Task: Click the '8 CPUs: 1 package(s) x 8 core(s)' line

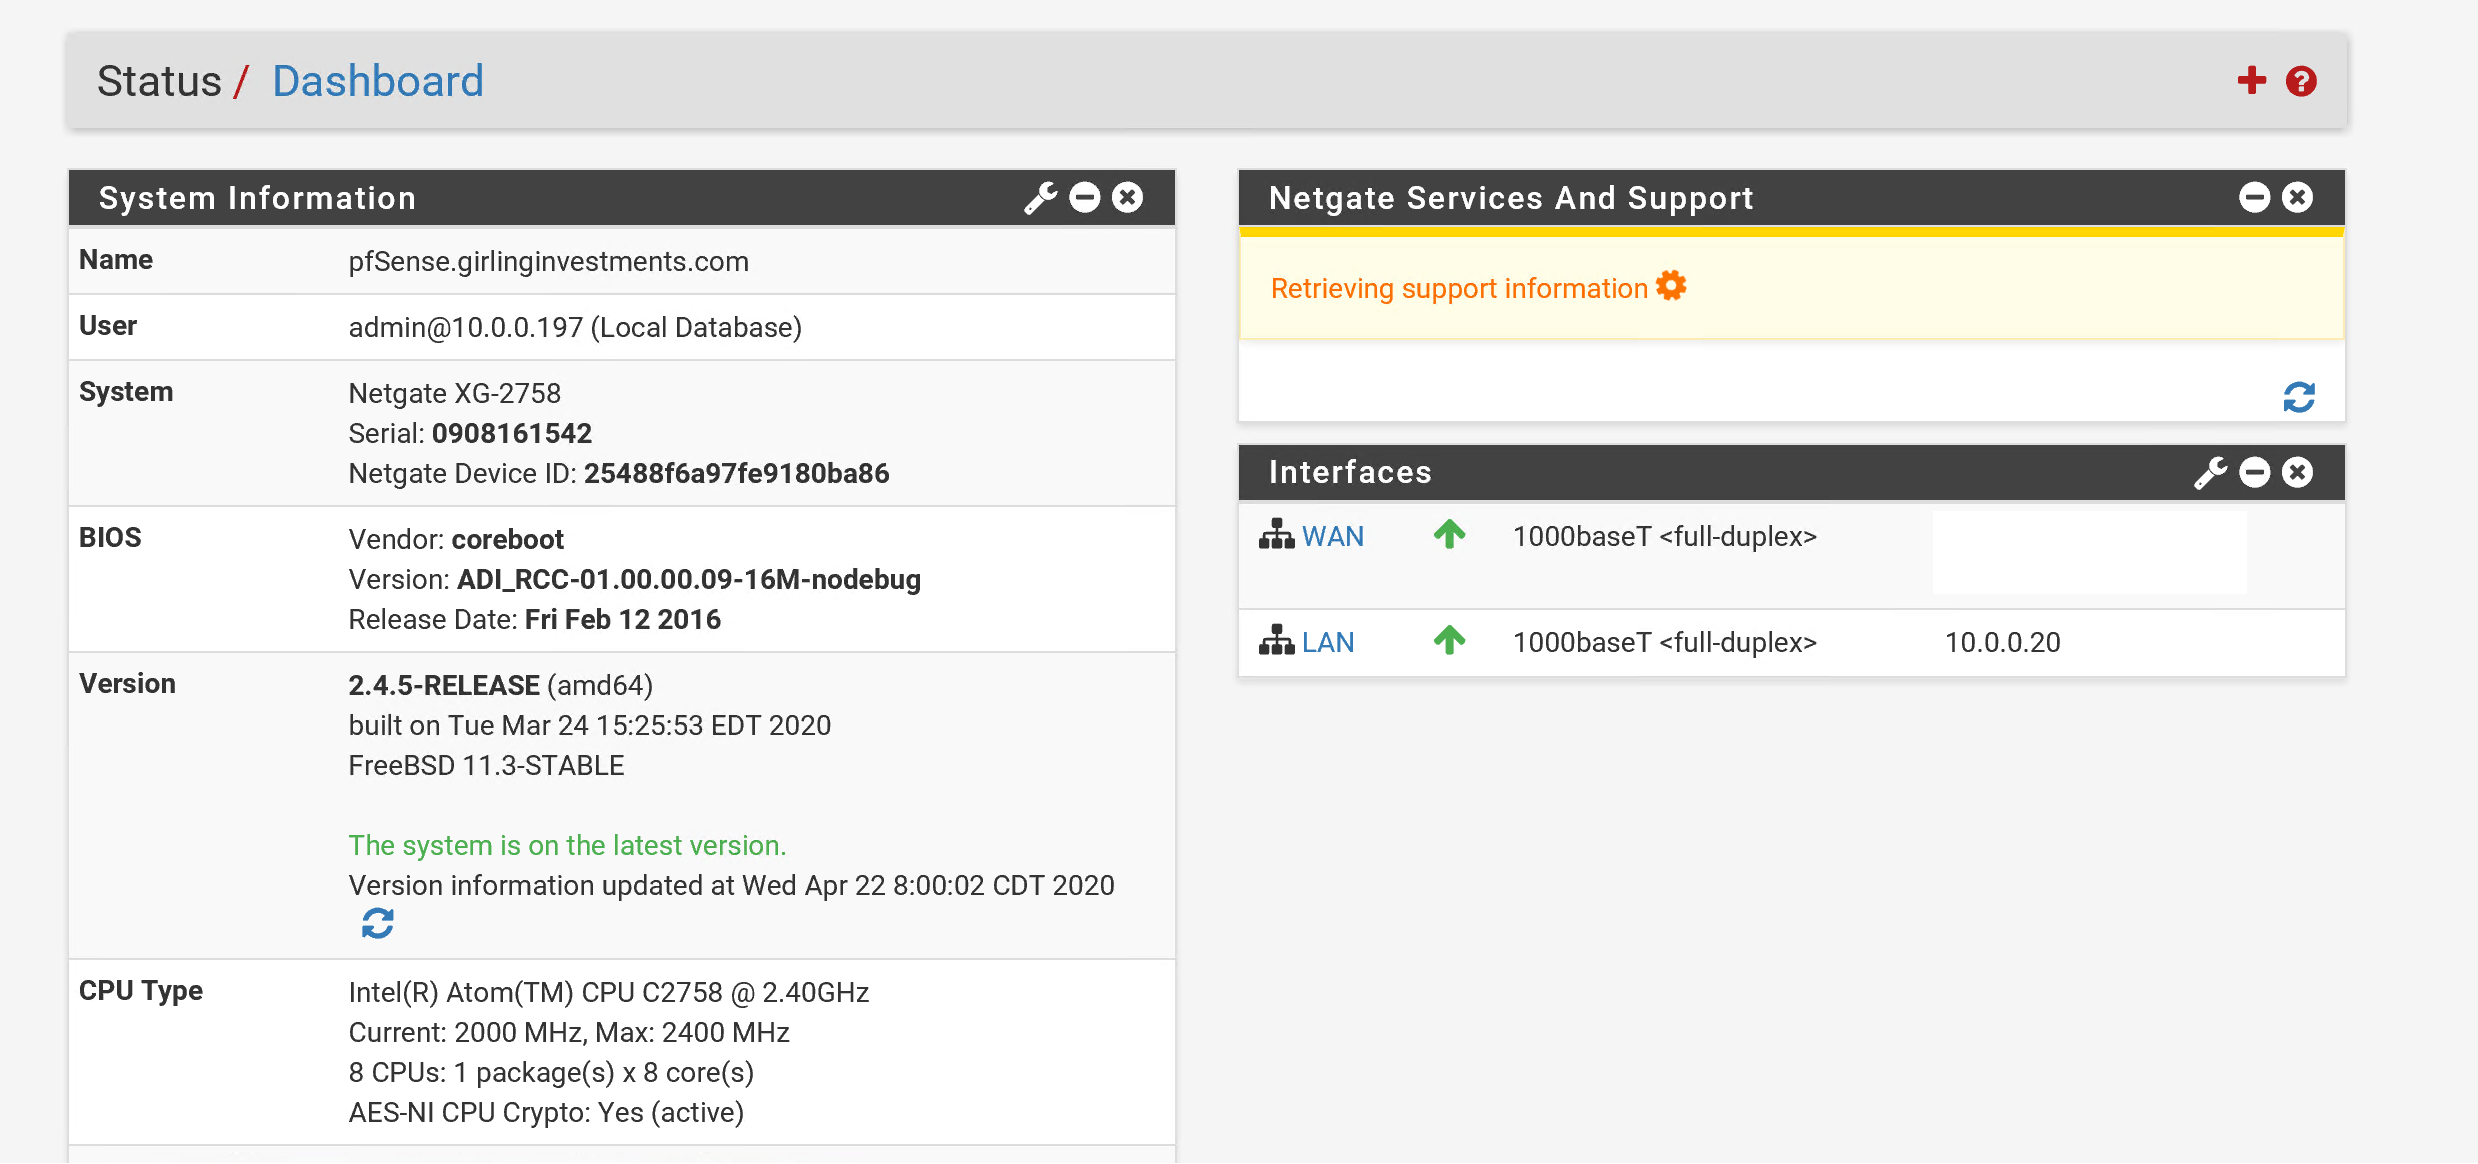Action: (551, 1072)
